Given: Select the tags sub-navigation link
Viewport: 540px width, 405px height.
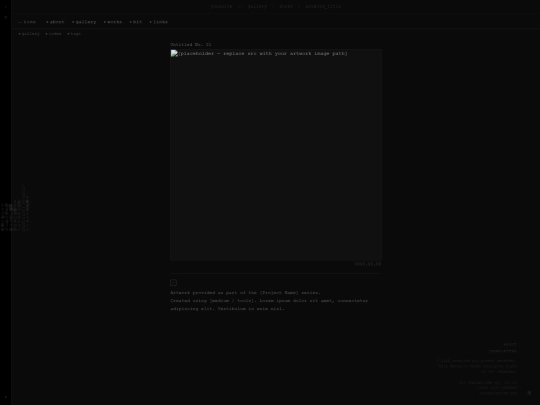Looking at the screenshot, I should coord(74,34).
